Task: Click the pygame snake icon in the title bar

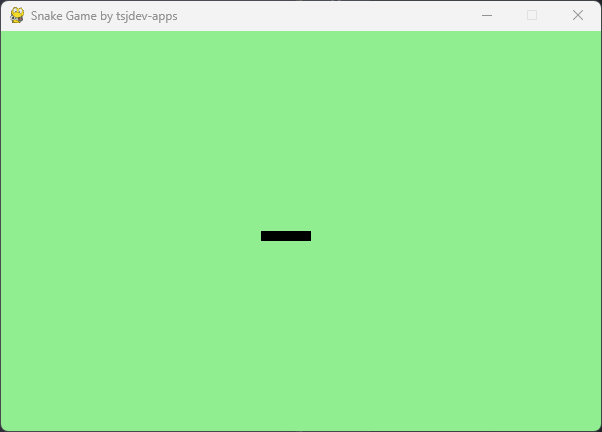Action: coord(17,15)
